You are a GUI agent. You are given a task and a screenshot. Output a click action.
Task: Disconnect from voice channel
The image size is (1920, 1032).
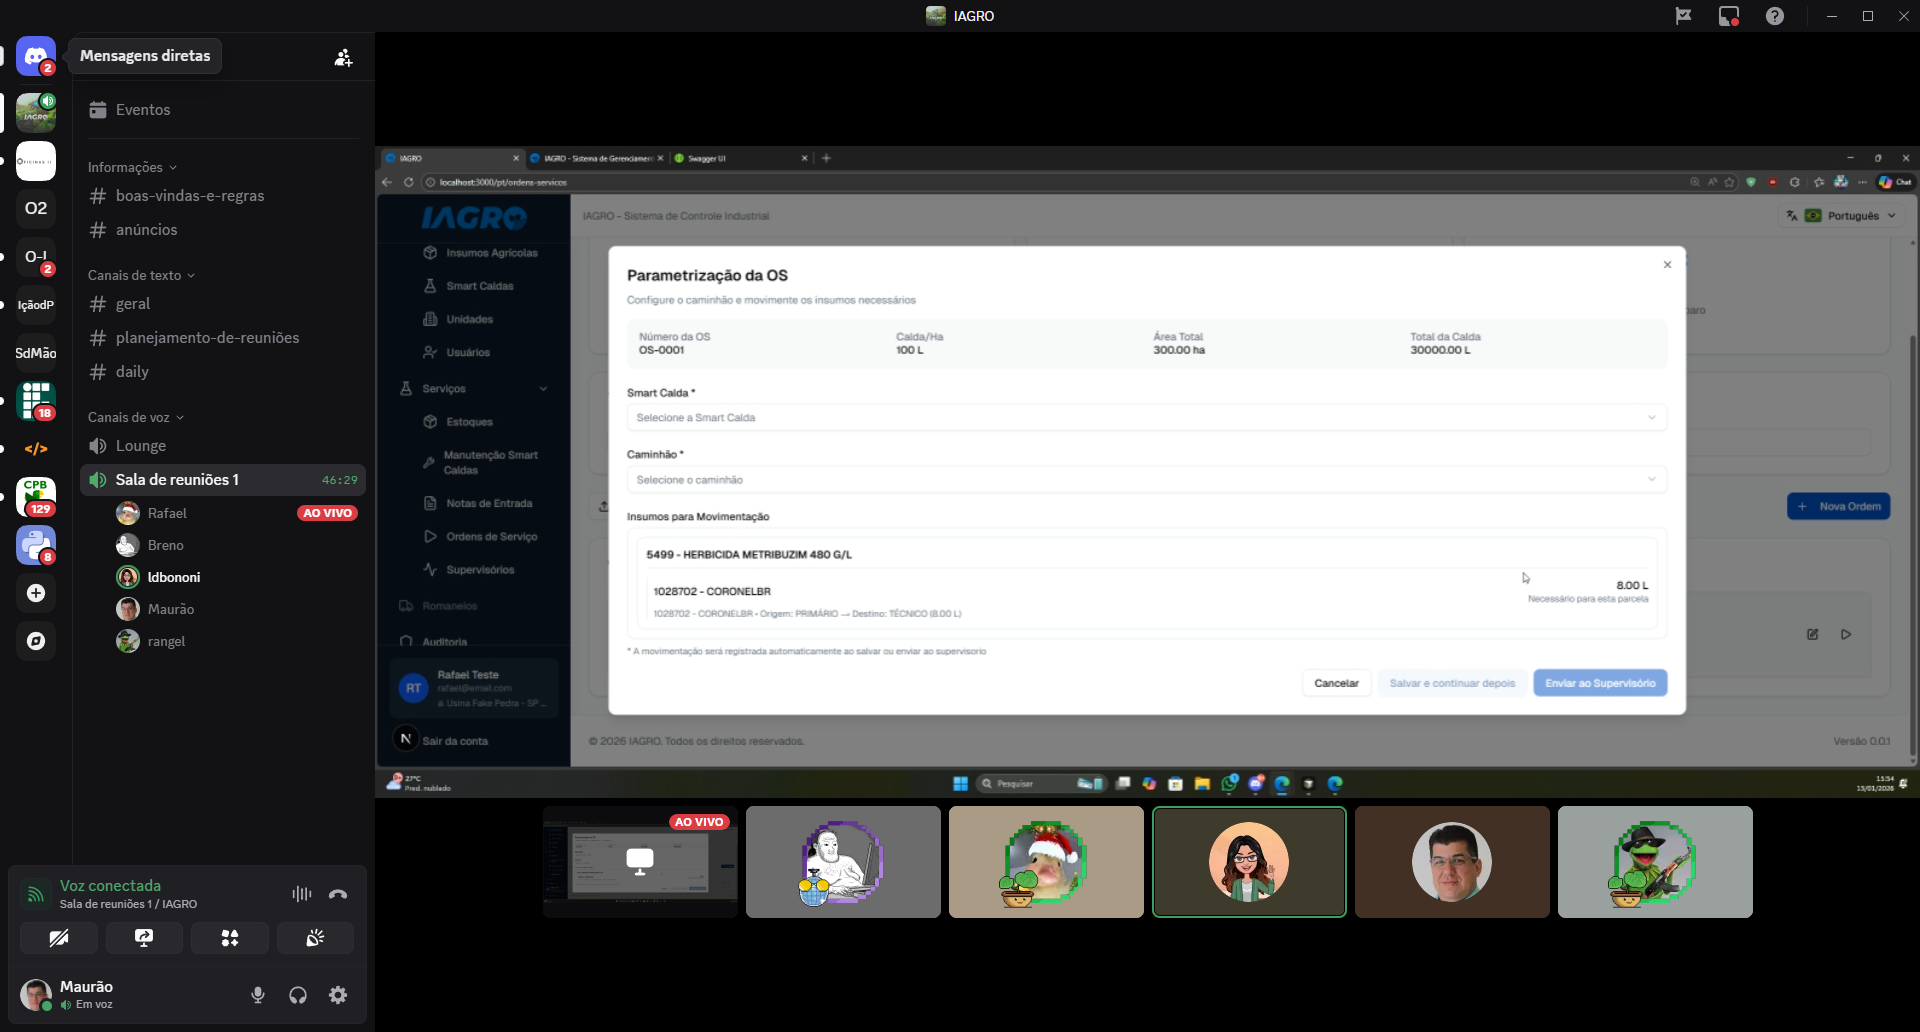tap(338, 894)
